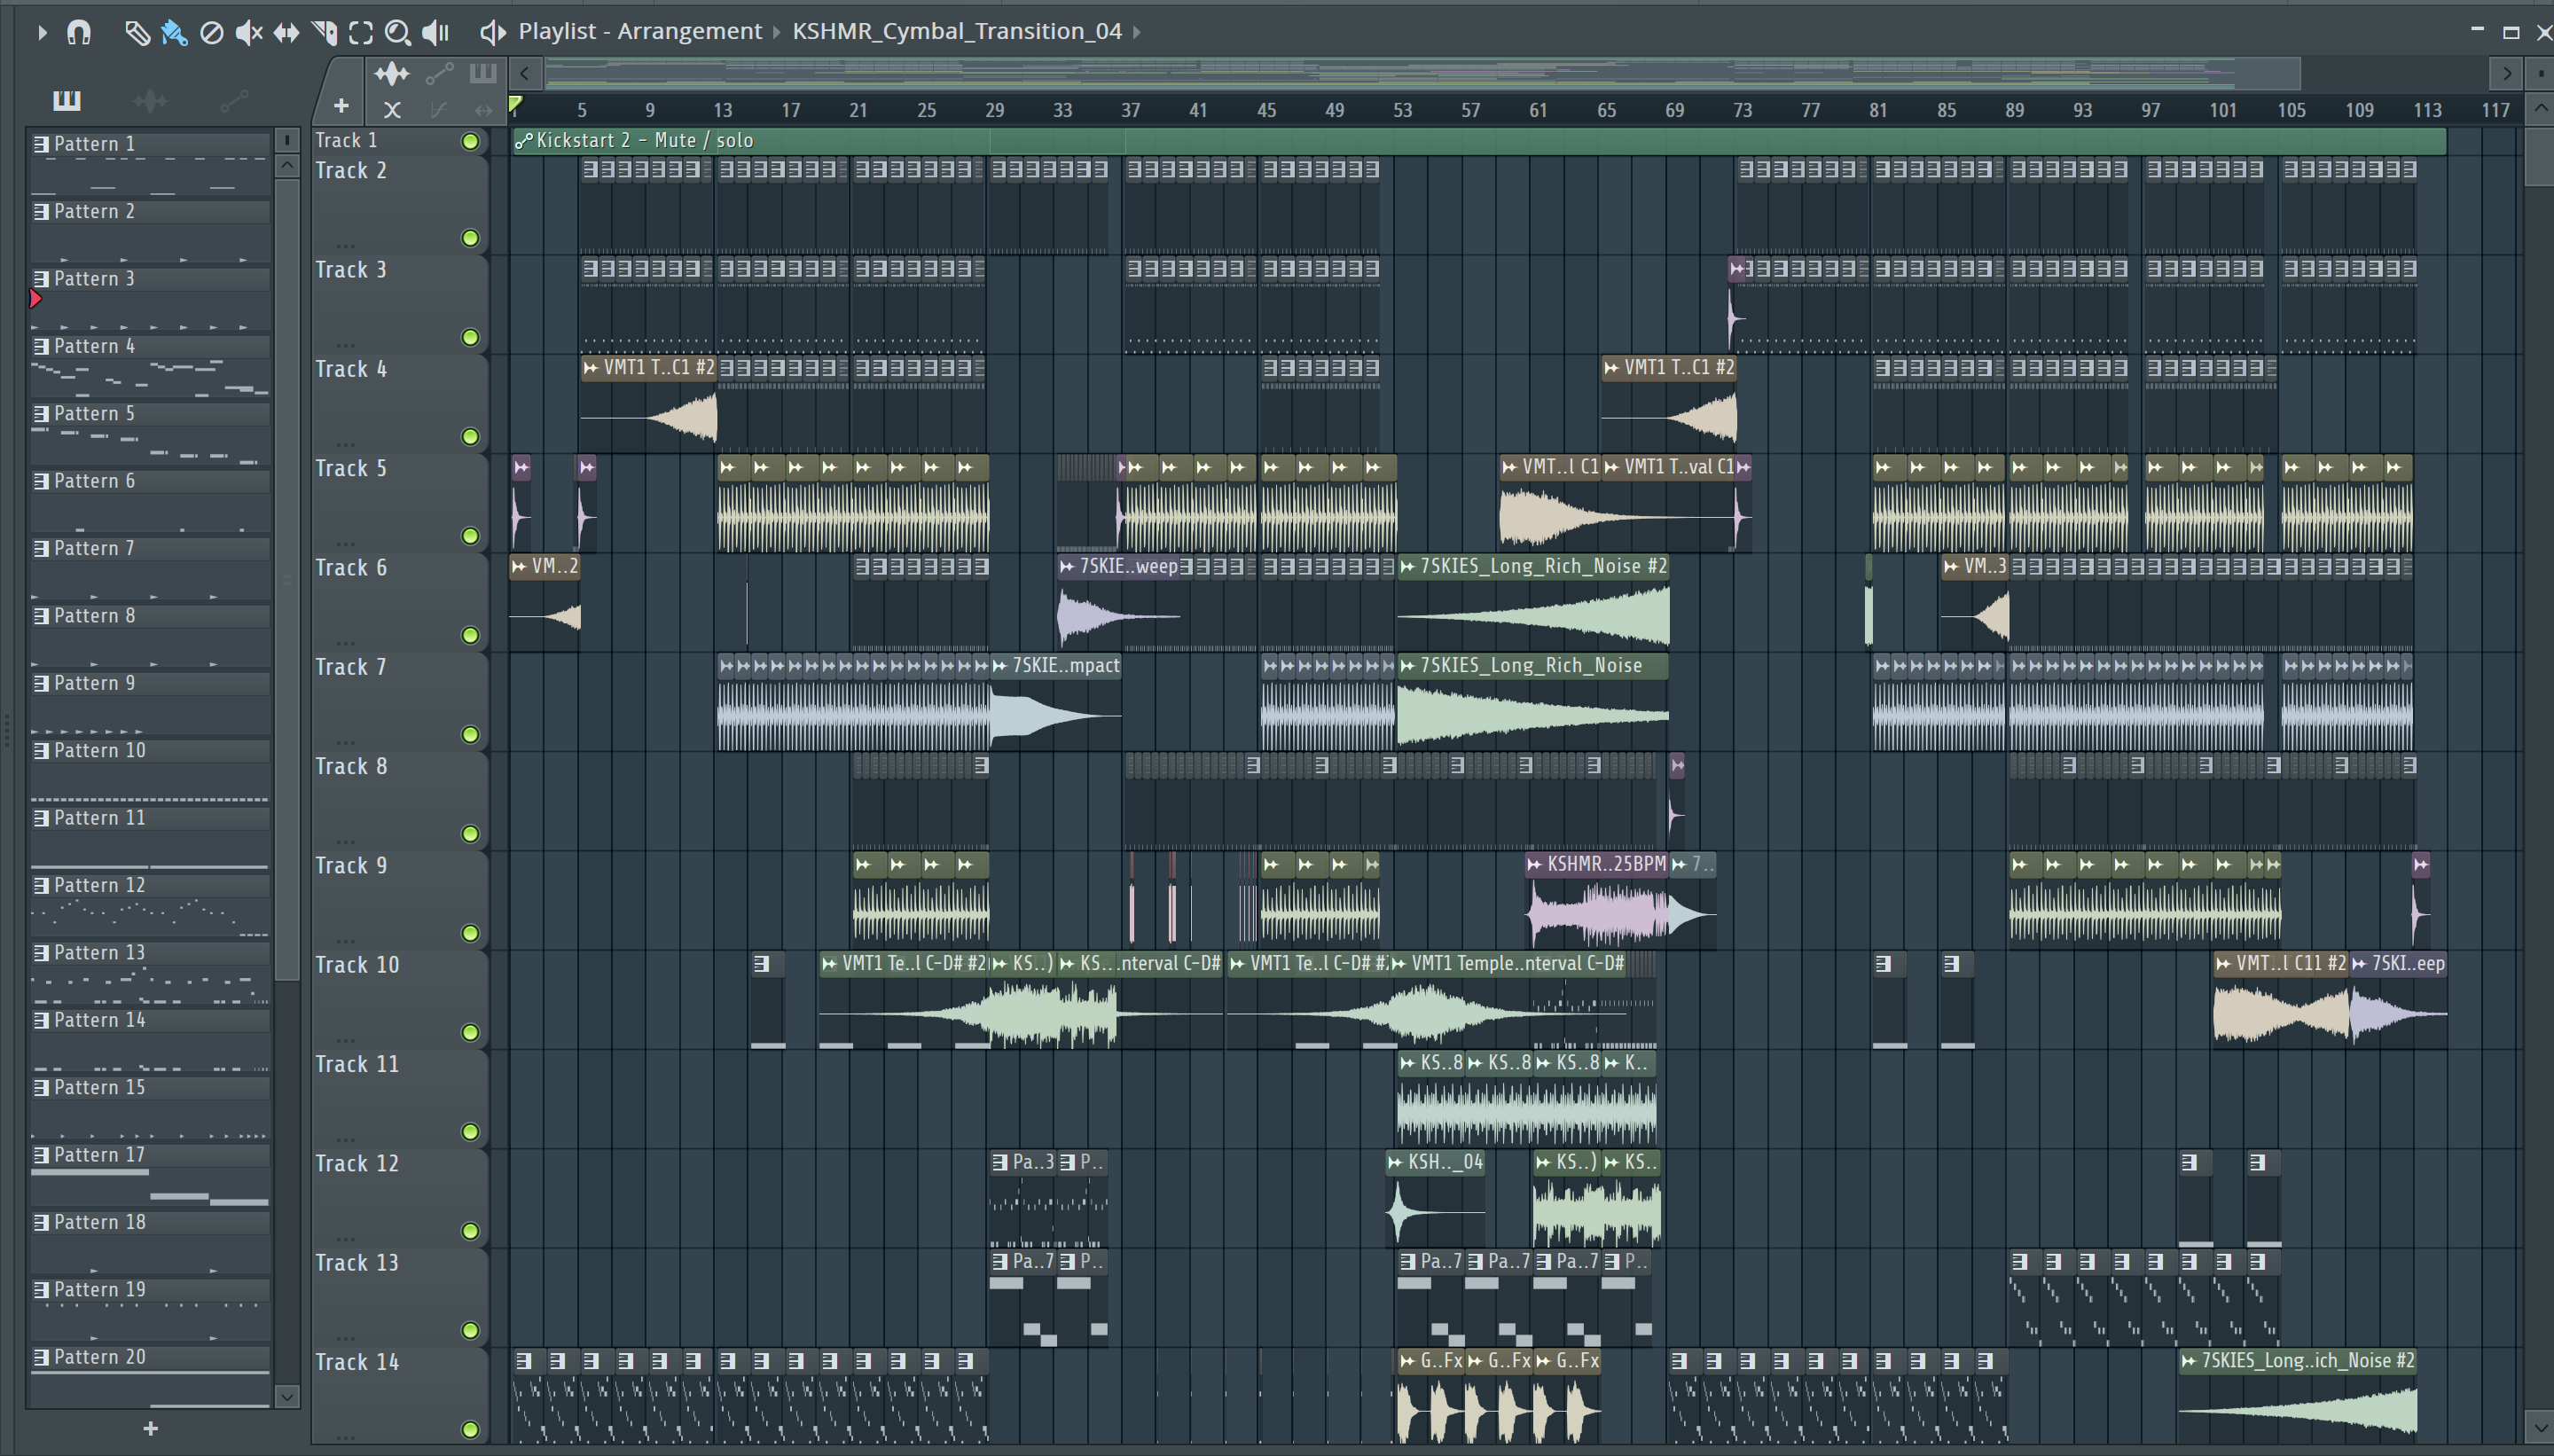Open arrow after KSHMR_Cymbal_Transition_04 breadcrumb
Image resolution: width=2554 pixels, height=1456 pixels.
1137,32
